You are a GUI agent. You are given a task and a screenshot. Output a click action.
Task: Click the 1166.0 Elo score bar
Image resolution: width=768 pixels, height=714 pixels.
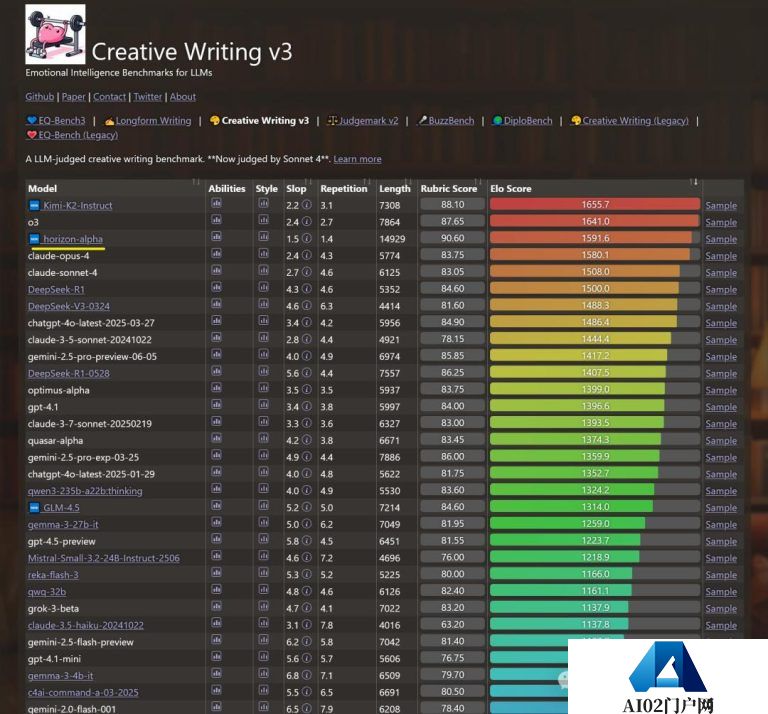(595, 574)
